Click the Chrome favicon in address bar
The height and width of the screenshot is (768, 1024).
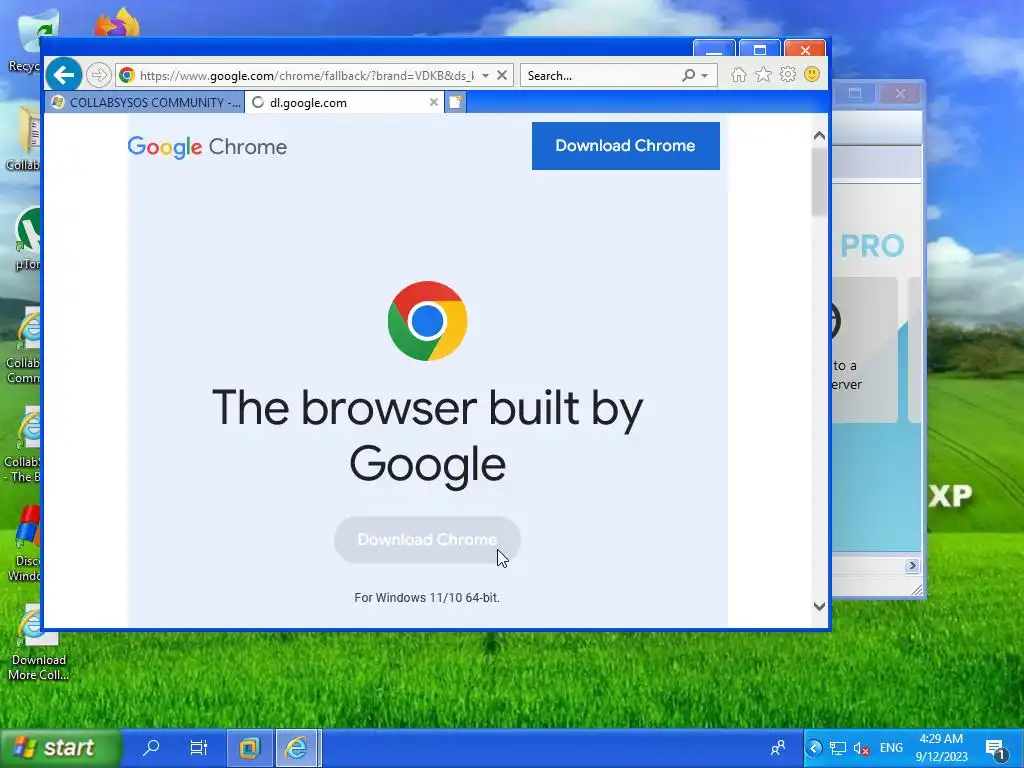pyautogui.click(x=127, y=75)
